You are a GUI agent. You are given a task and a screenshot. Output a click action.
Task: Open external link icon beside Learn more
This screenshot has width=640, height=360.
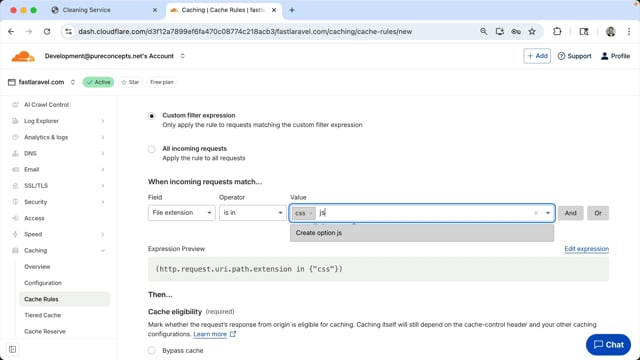coord(233,334)
